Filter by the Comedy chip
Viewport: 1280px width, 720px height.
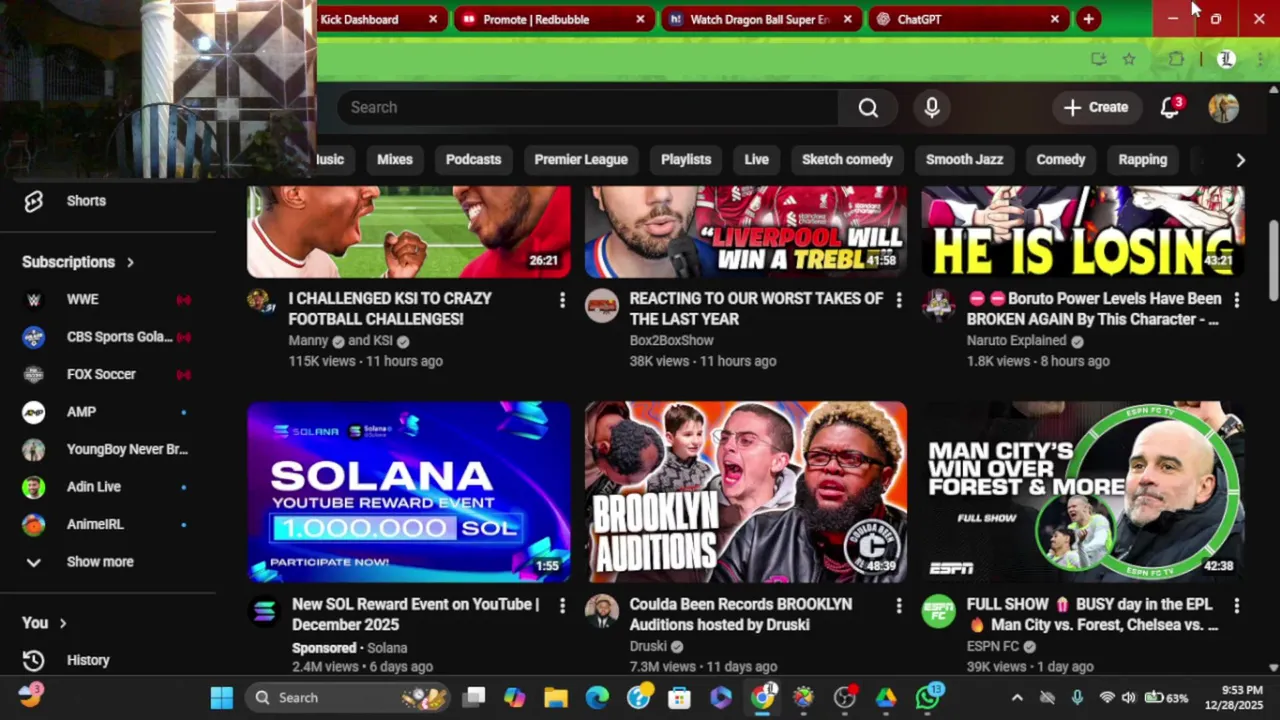1061,159
